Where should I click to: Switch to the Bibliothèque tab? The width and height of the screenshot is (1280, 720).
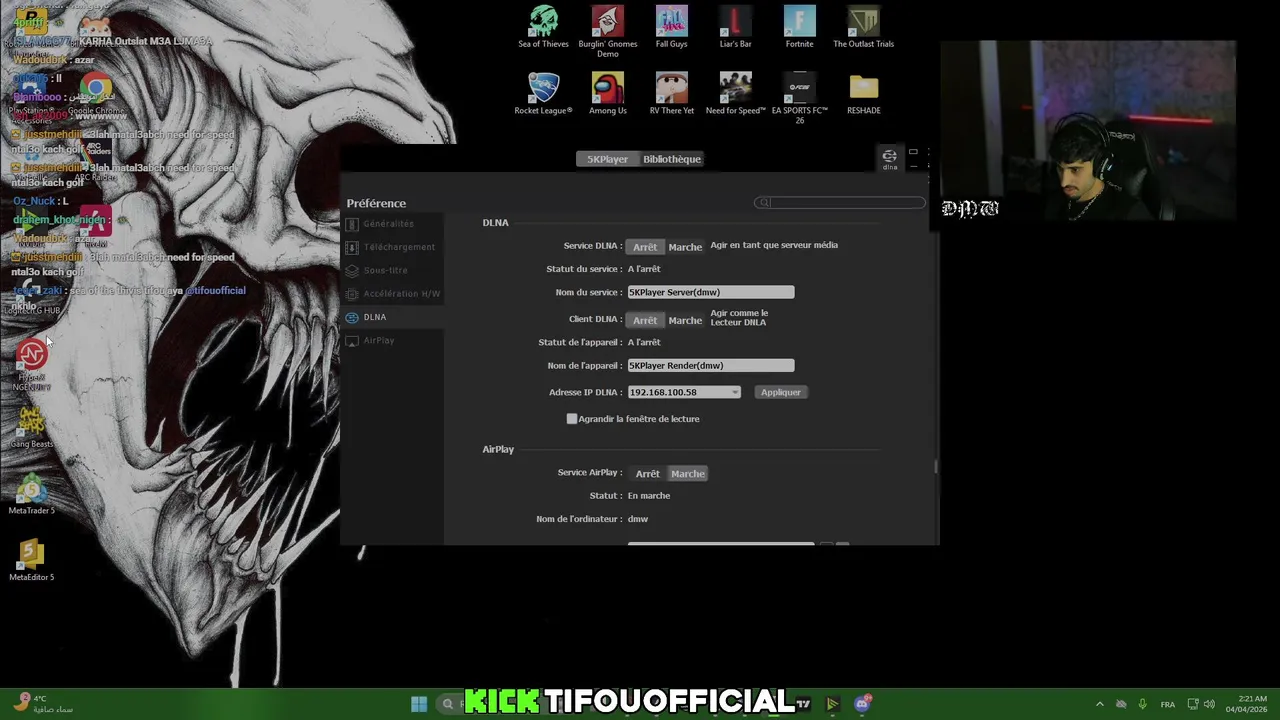[x=672, y=159]
